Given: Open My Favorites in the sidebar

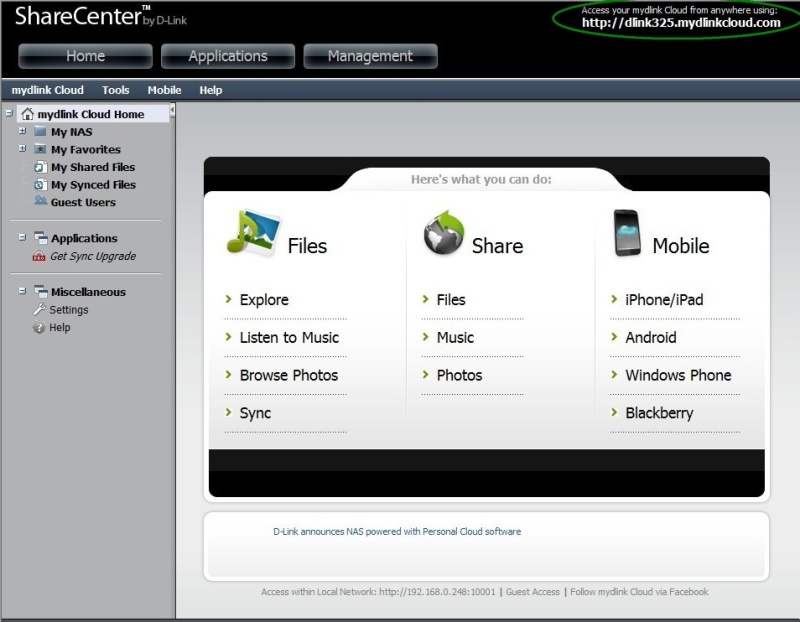Looking at the screenshot, I should coord(86,150).
